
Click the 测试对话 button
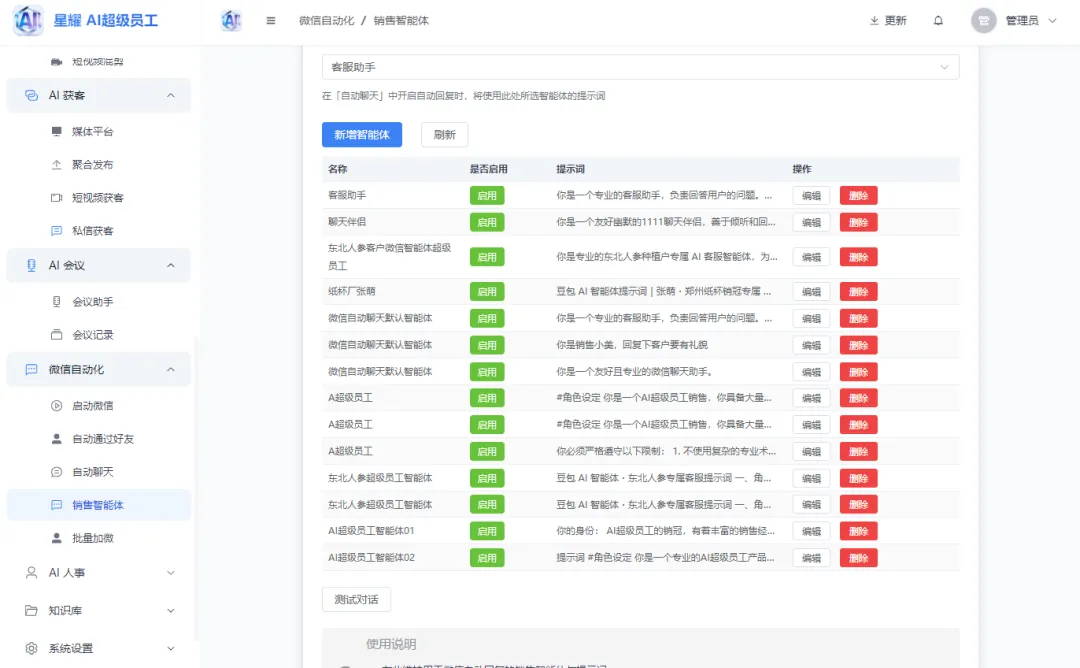click(x=356, y=599)
